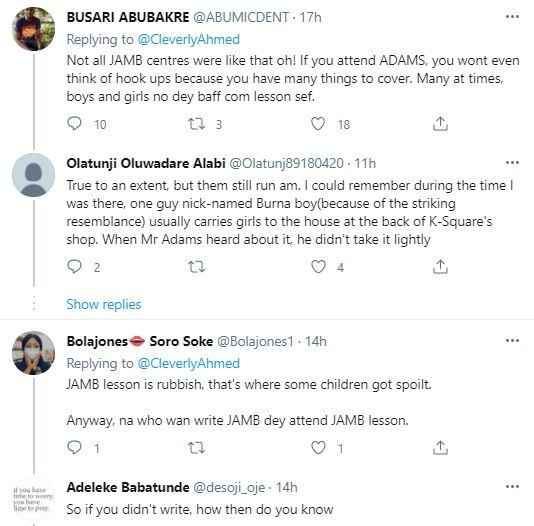Retweet Olatunji Oluwadare Alabi's tweet
This screenshot has height=526, width=534.
[197, 267]
